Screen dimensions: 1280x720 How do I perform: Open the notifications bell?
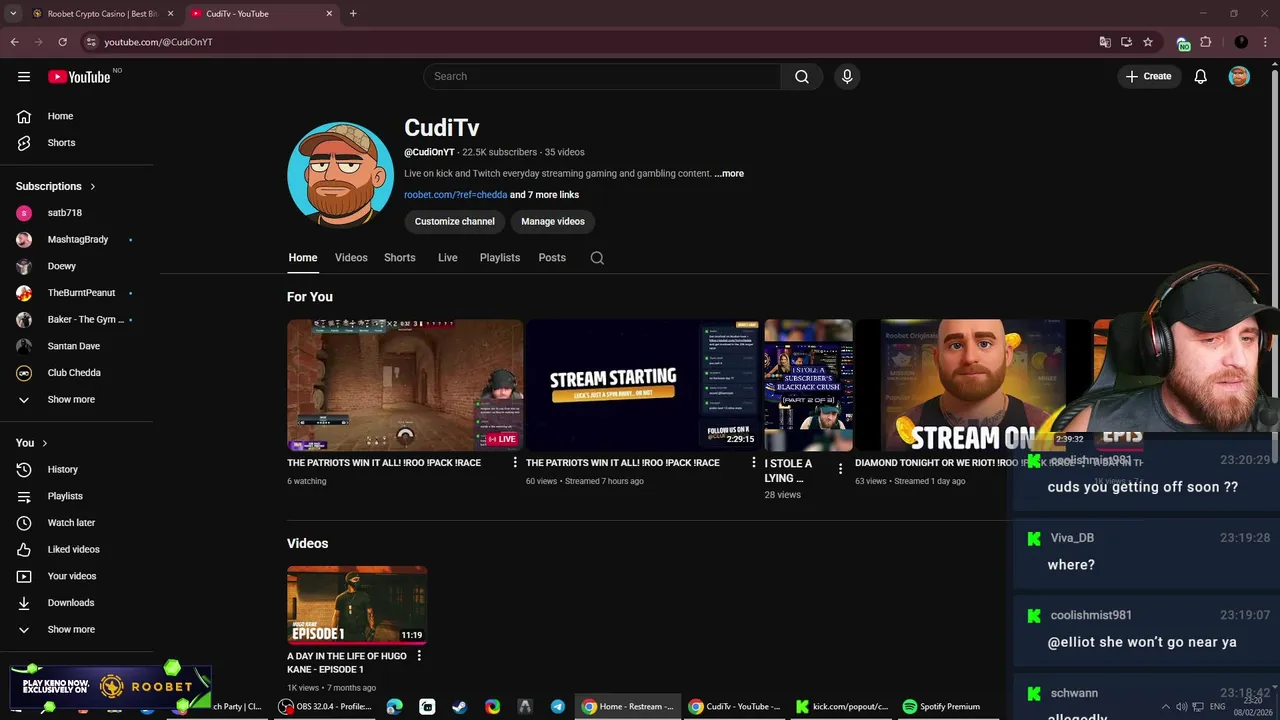1201,77
